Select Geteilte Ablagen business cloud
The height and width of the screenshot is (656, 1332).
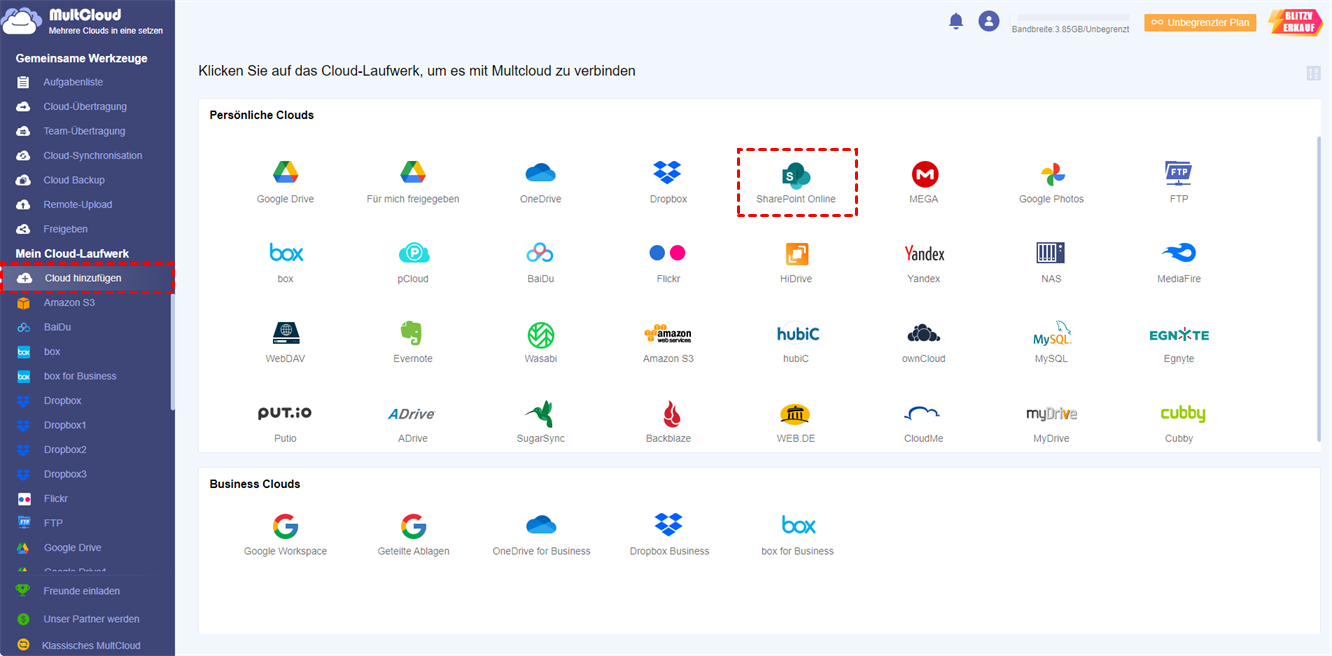(x=413, y=535)
